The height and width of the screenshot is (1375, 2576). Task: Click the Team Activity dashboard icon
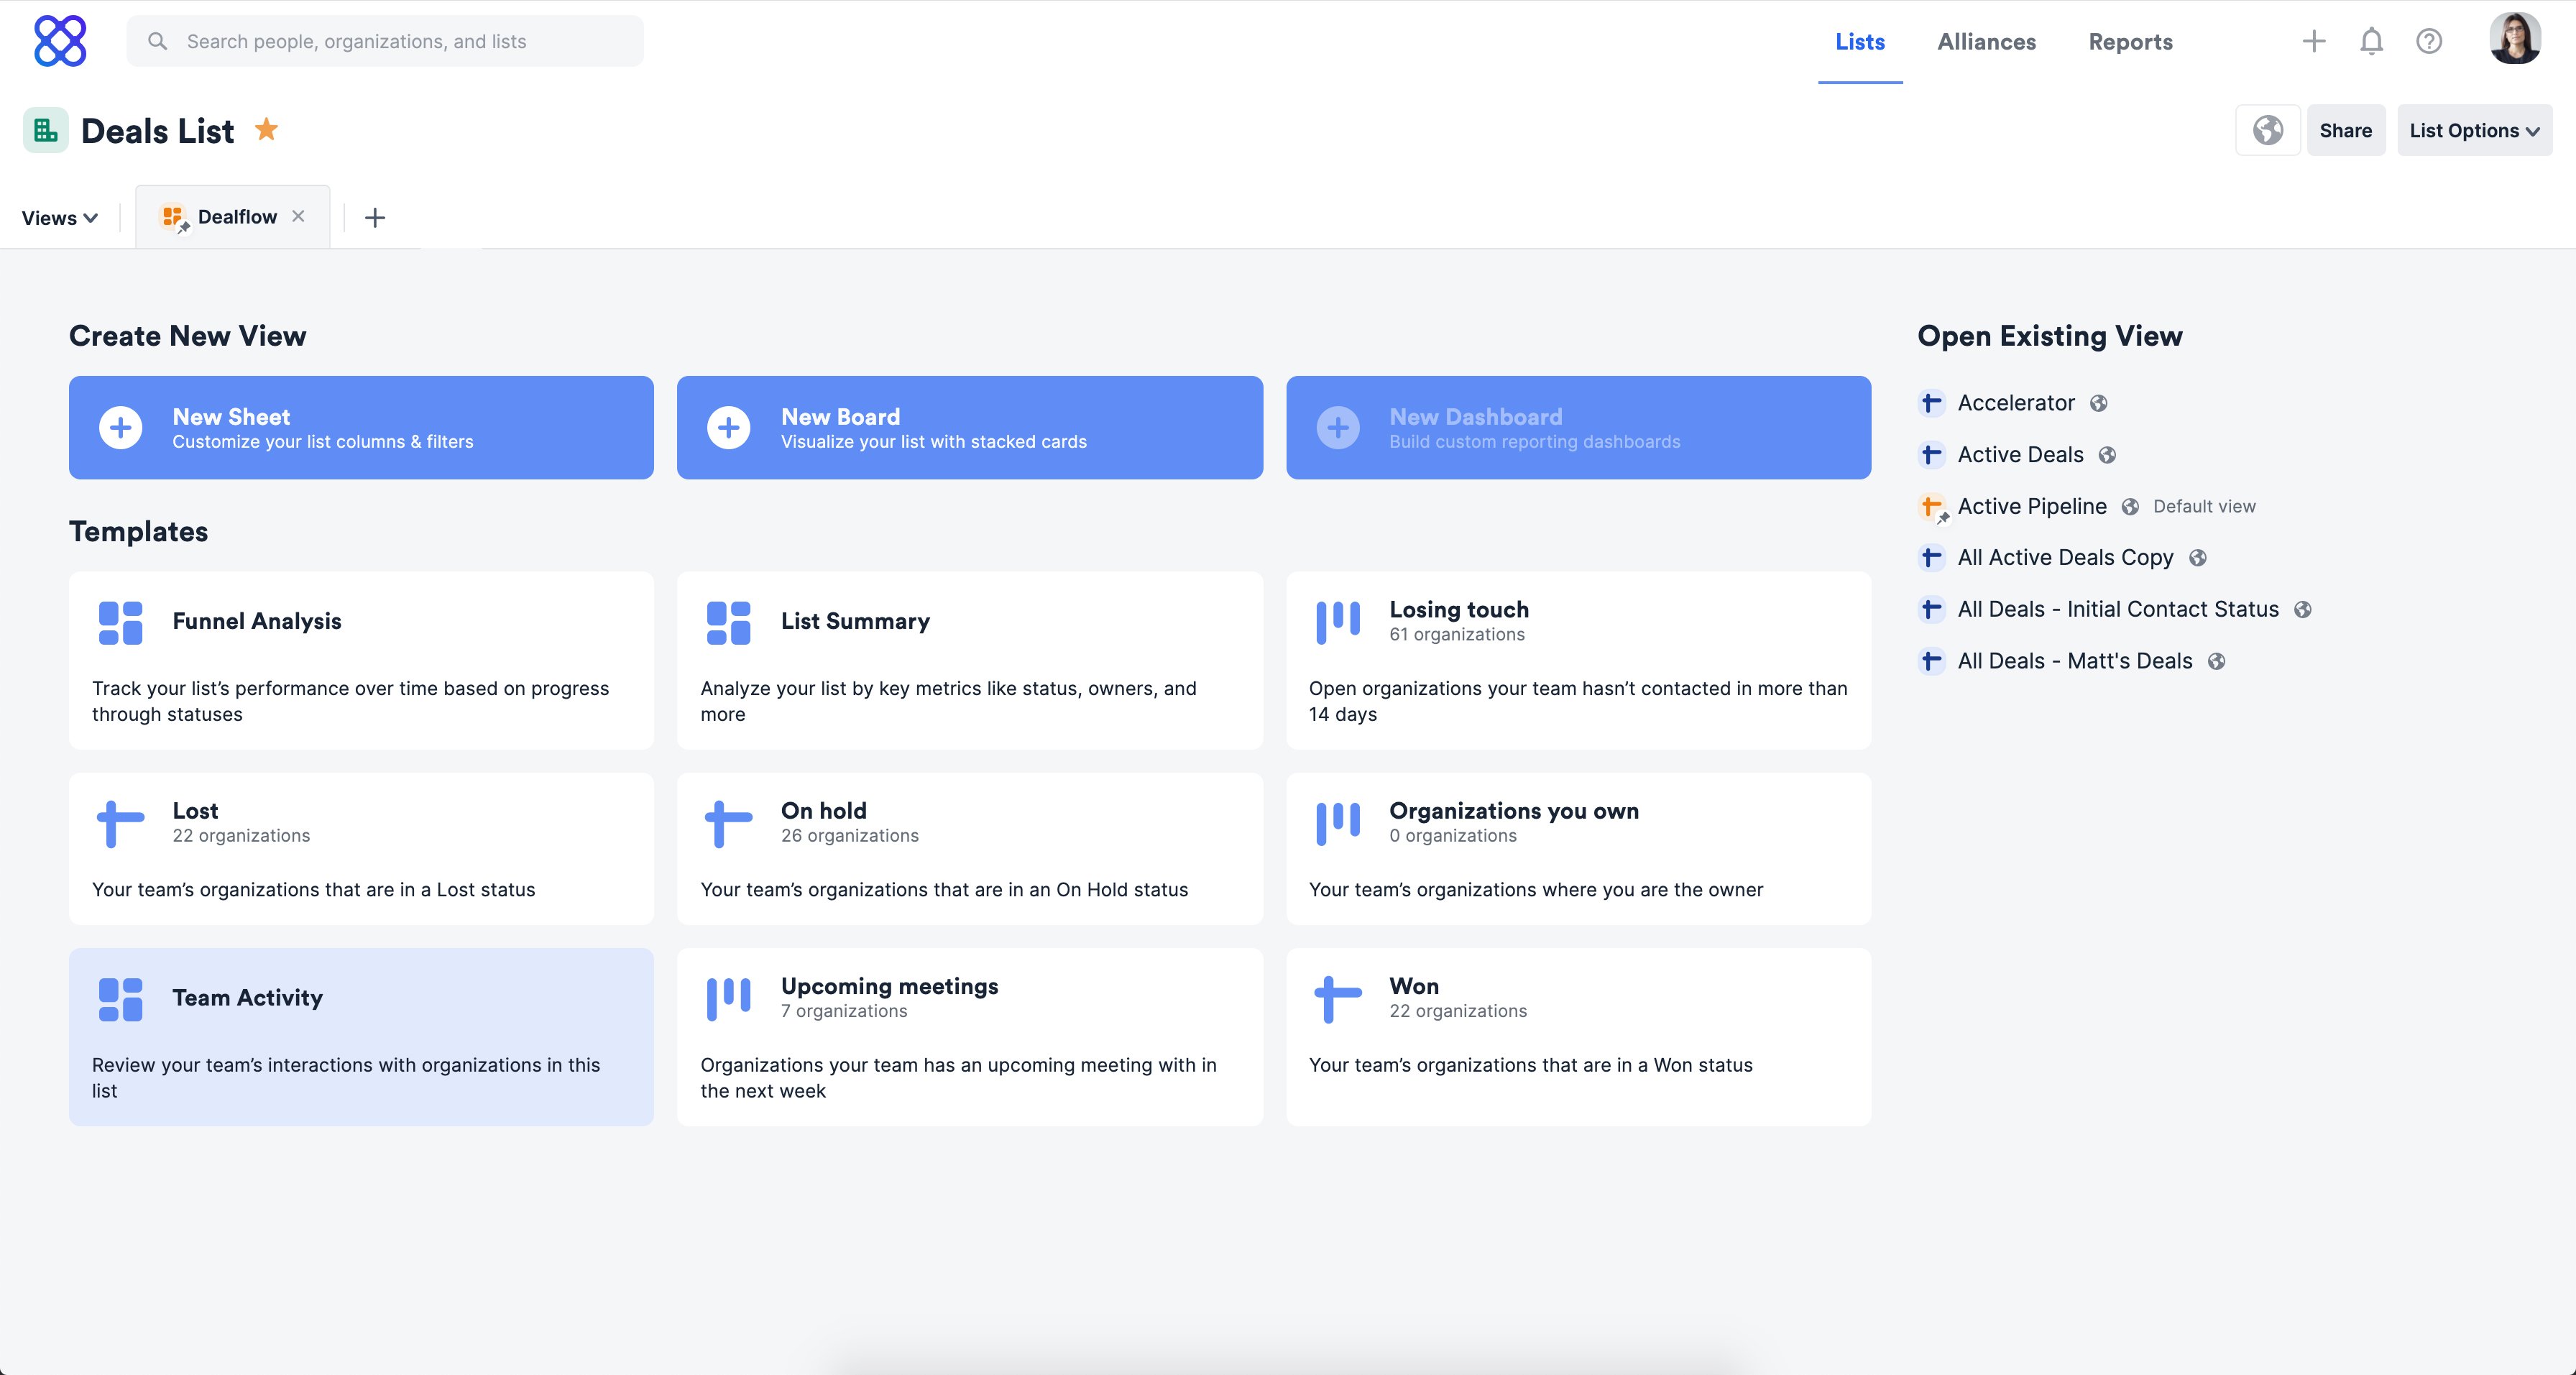coord(120,999)
